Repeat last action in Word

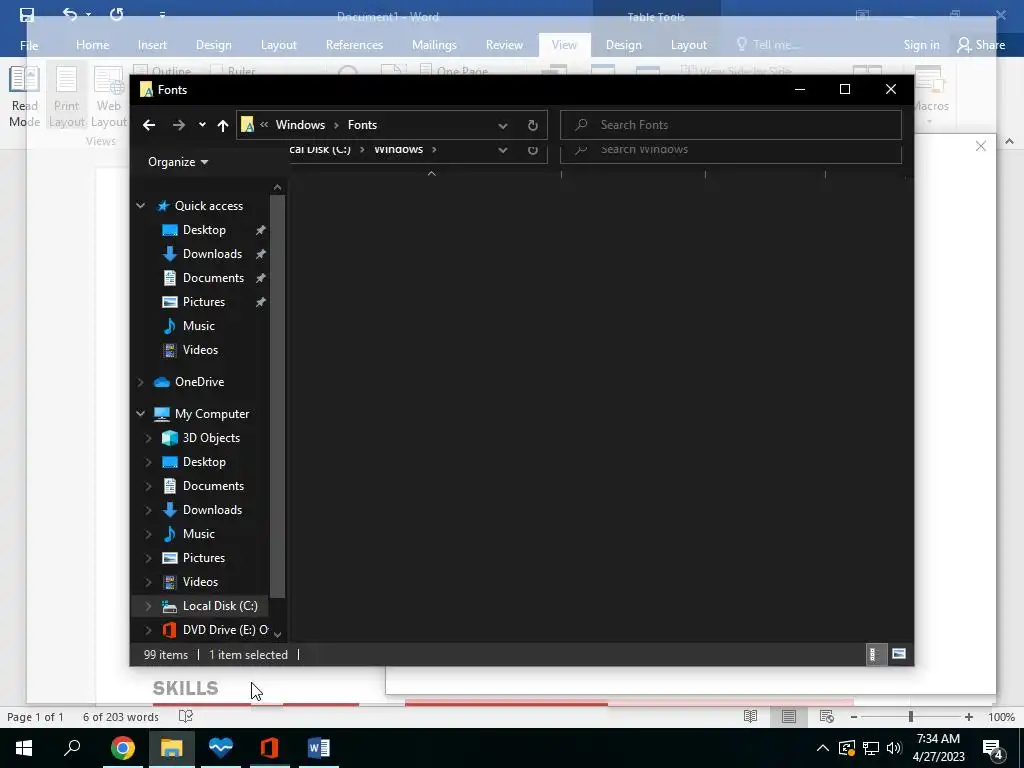(117, 14)
